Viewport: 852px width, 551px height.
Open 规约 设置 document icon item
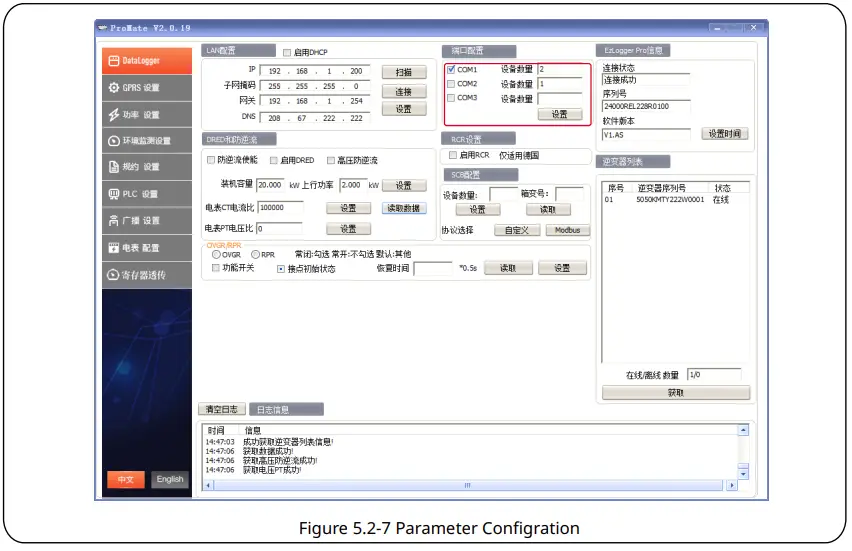(x=147, y=167)
